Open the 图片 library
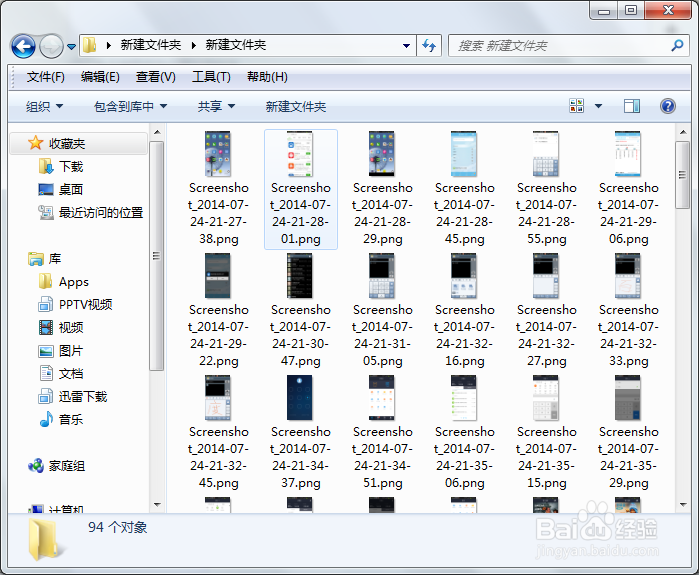 pyautogui.click(x=61, y=351)
